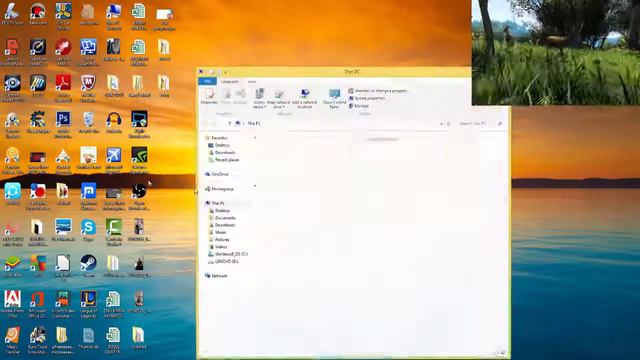Select Videos under This PC
The width and height of the screenshot is (640, 360).
coord(218,247)
